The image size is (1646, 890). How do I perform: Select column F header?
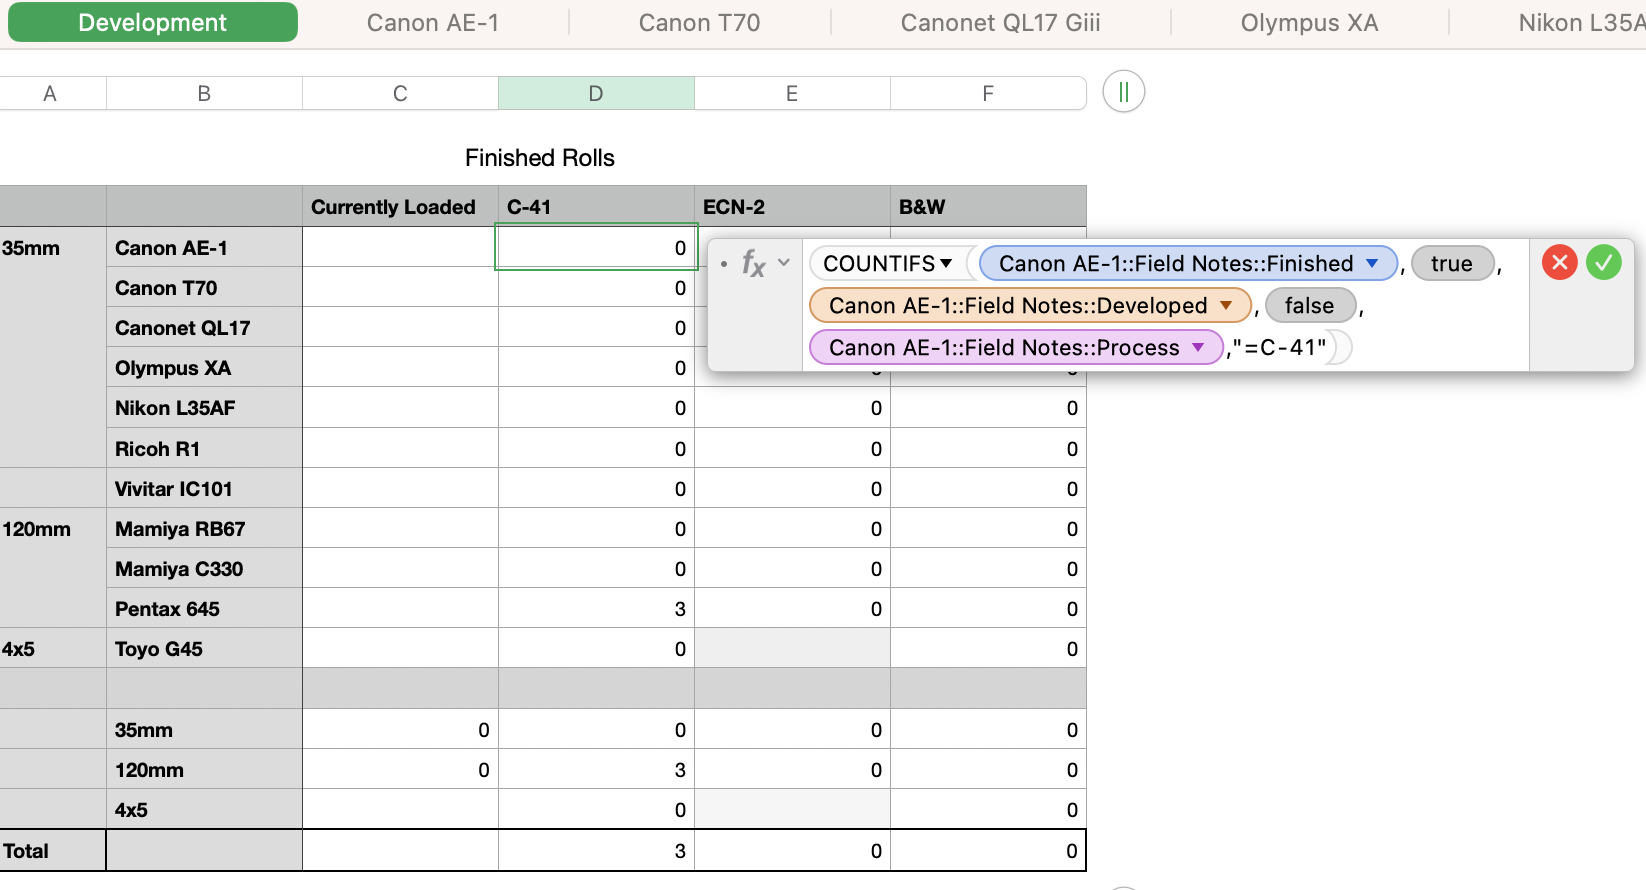pyautogui.click(x=988, y=94)
